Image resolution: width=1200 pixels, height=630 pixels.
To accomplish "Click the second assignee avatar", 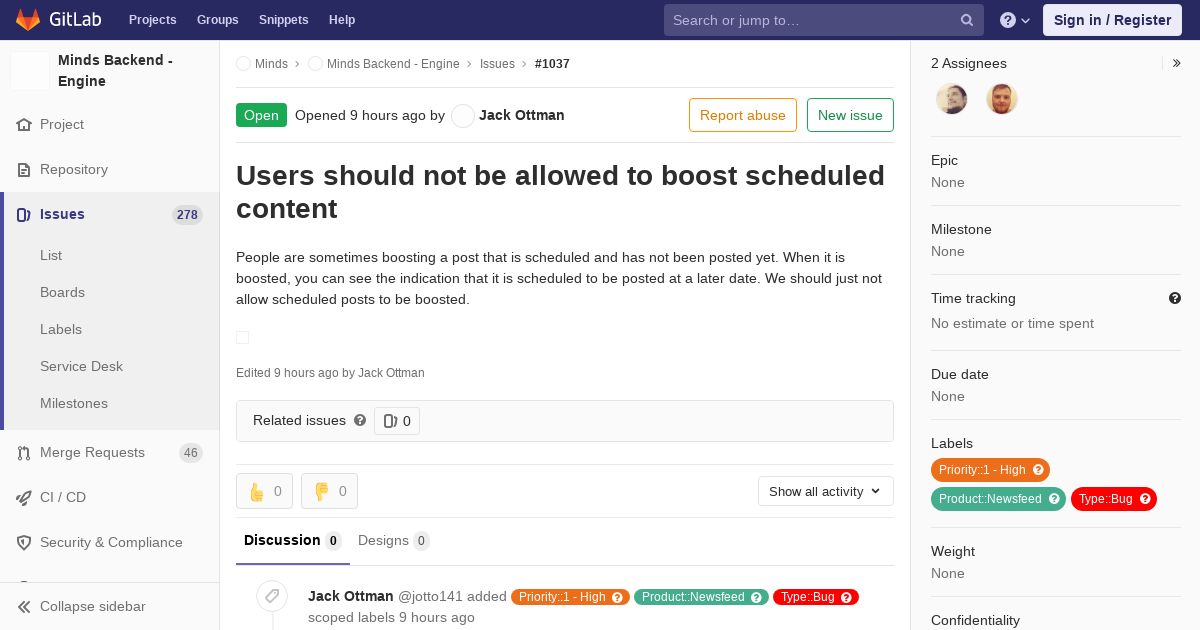I will coord(1002,99).
